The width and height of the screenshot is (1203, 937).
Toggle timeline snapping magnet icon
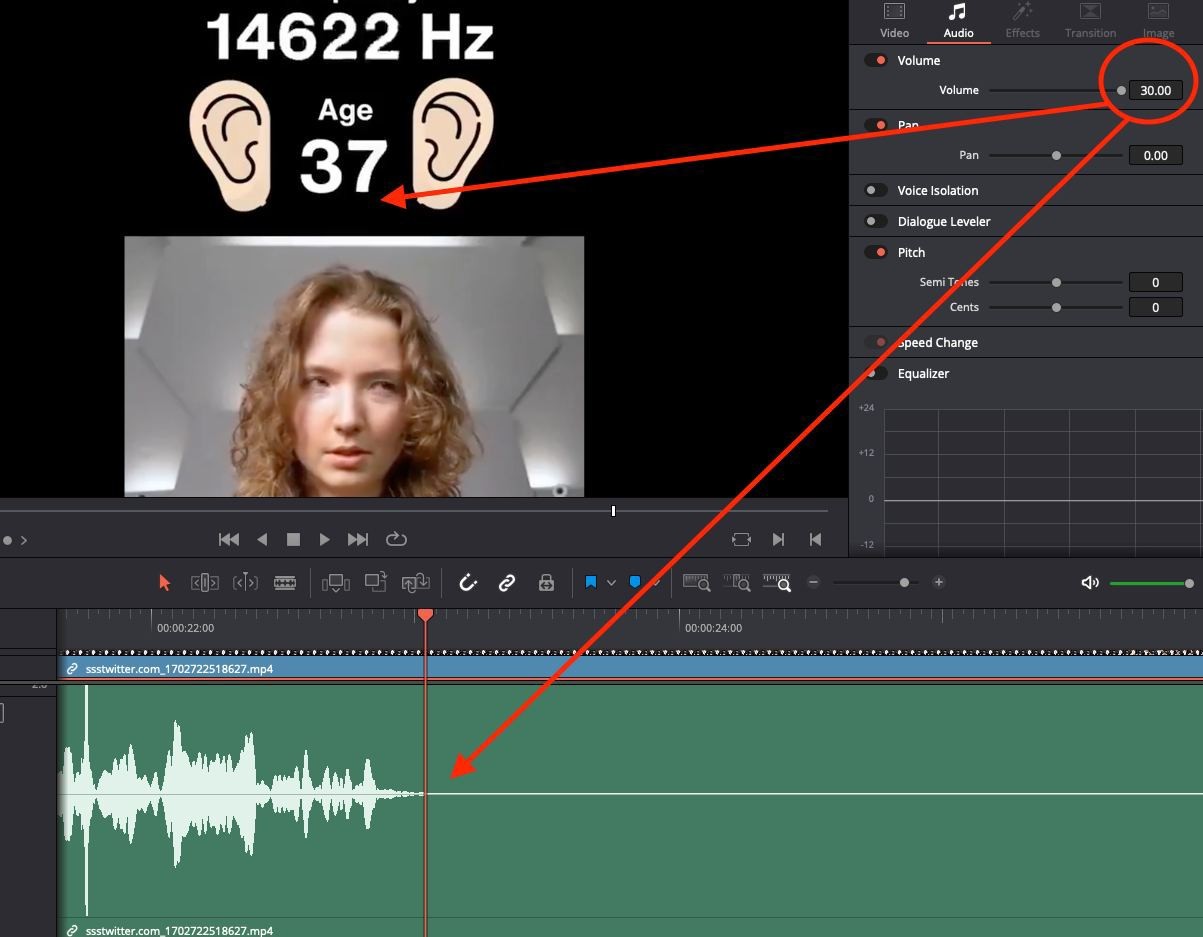467,582
